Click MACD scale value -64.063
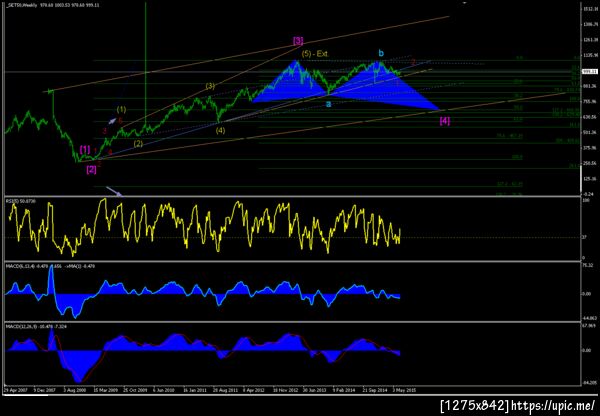This screenshot has width=600, height=416. [588, 318]
